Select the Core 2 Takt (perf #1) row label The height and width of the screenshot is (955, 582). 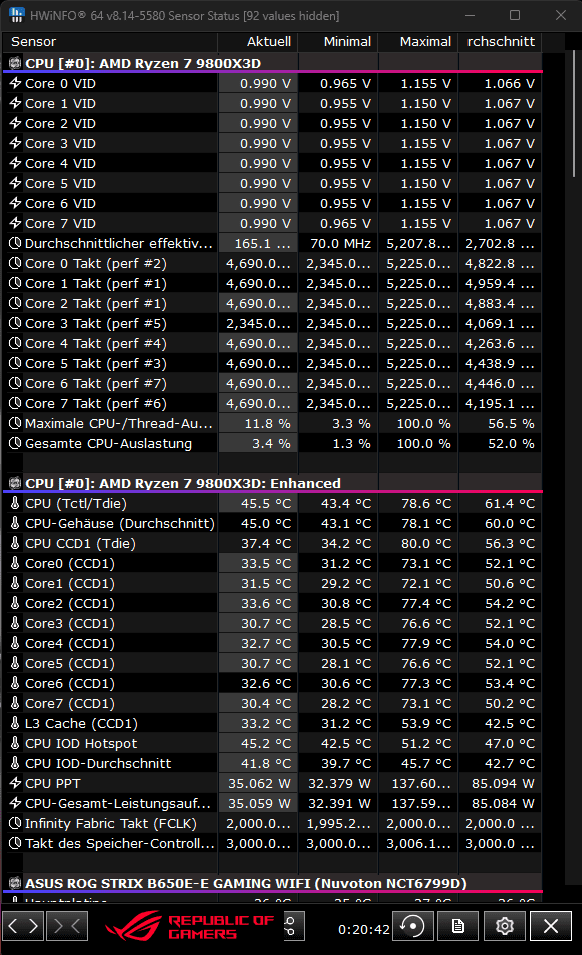(x=96, y=303)
